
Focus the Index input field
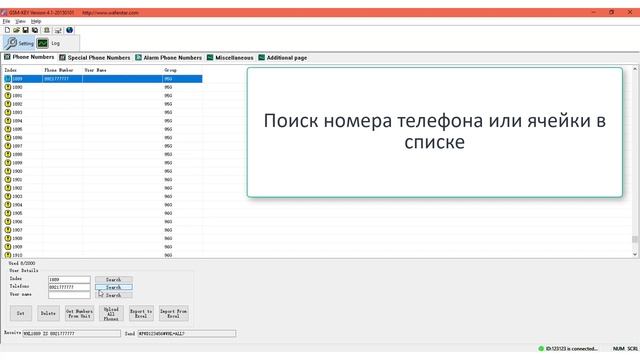[69, 280]
